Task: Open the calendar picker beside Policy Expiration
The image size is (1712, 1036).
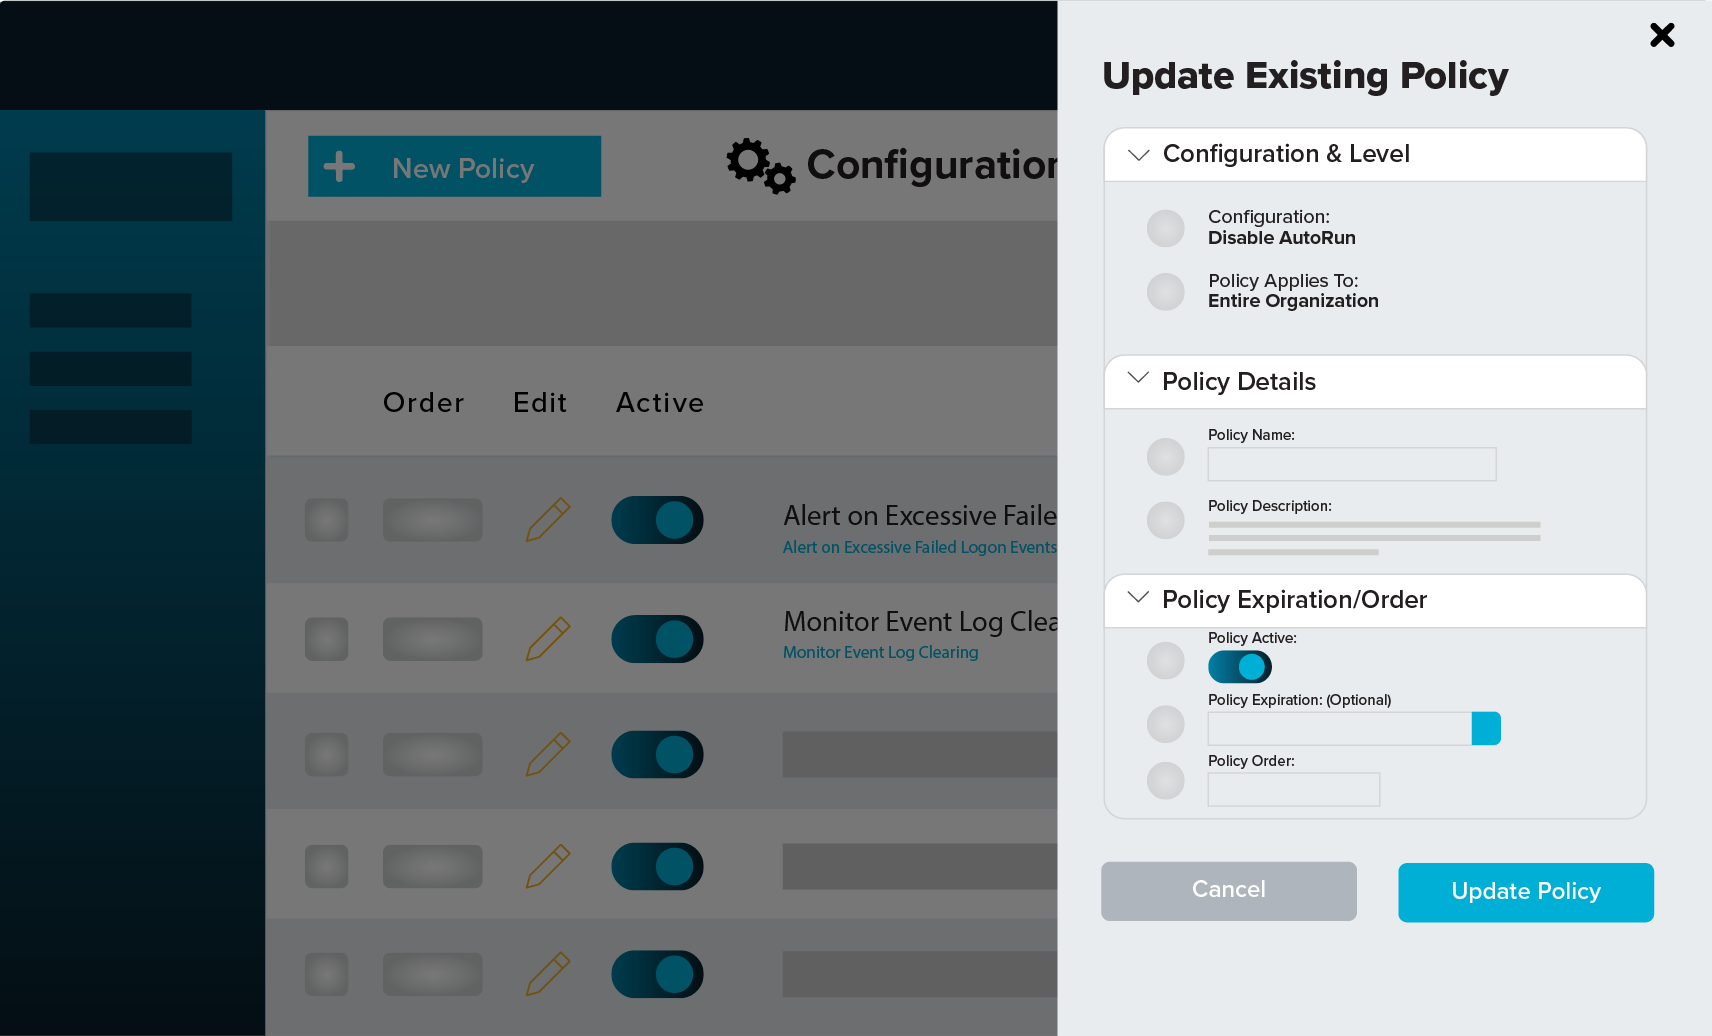Action: click(x=1486, y=728)
